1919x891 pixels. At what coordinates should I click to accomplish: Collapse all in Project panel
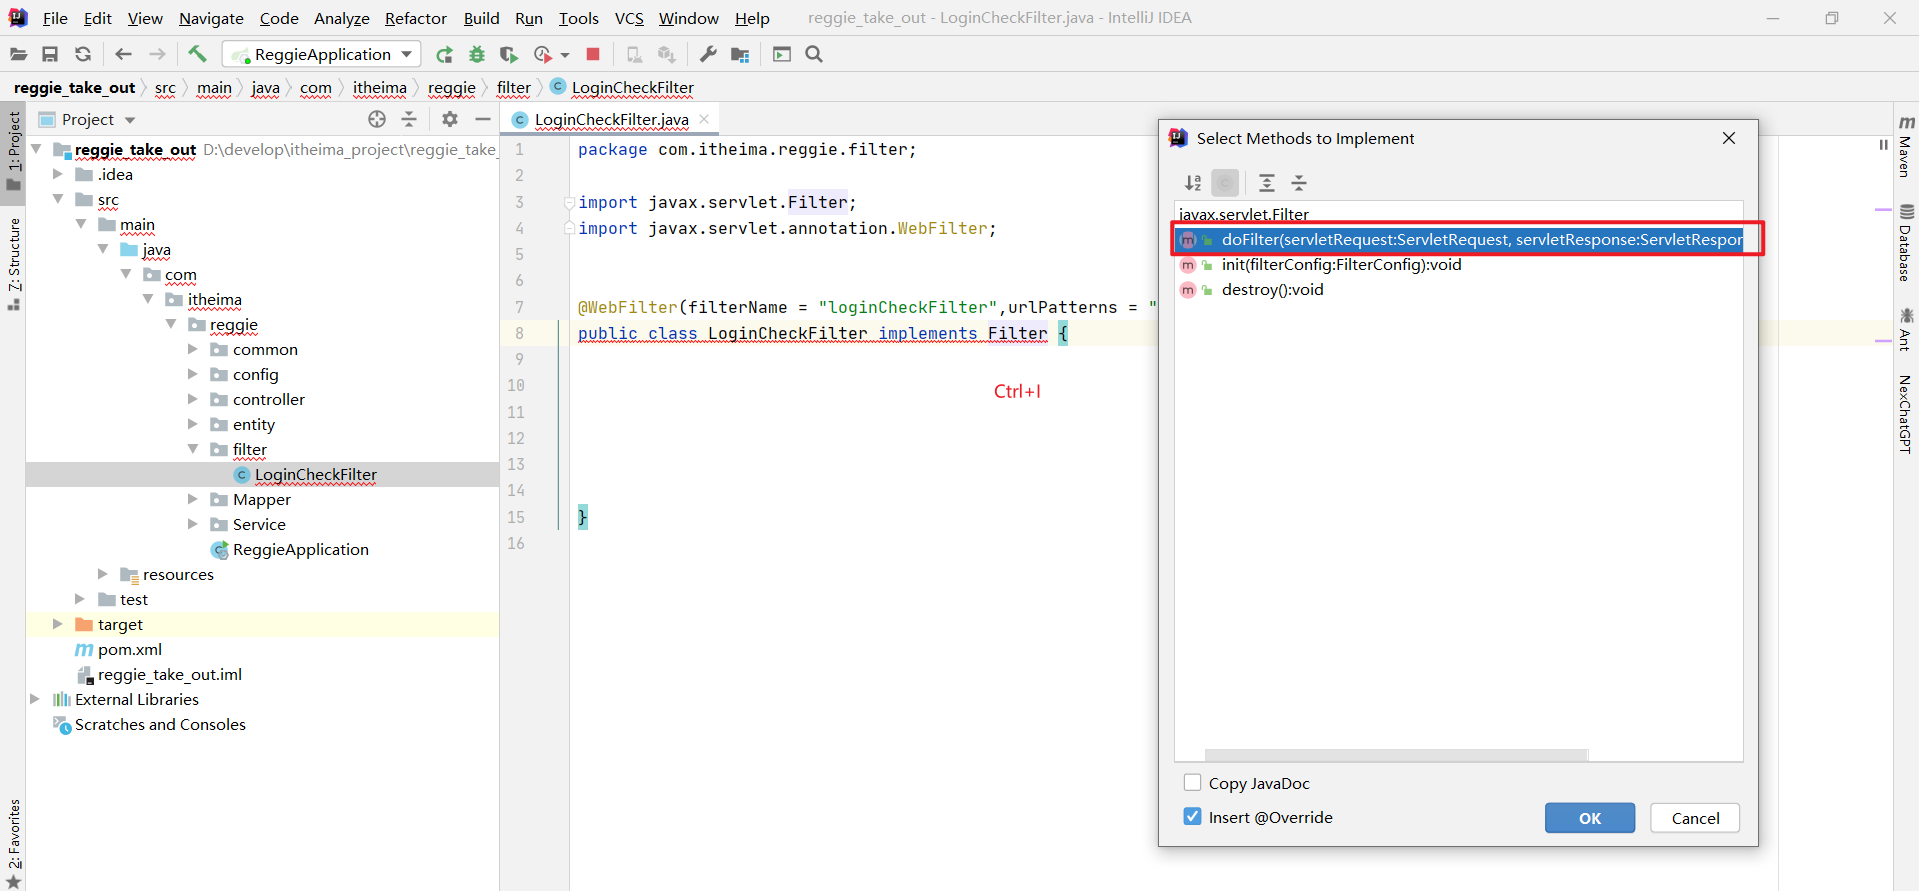[409, 119]
